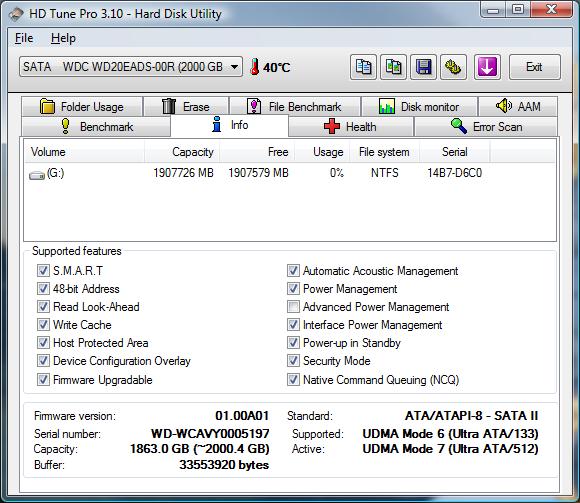Viewport: 580px width, 503px height.
Task: Click the blue Info tab icon
Action: (217, 124)
